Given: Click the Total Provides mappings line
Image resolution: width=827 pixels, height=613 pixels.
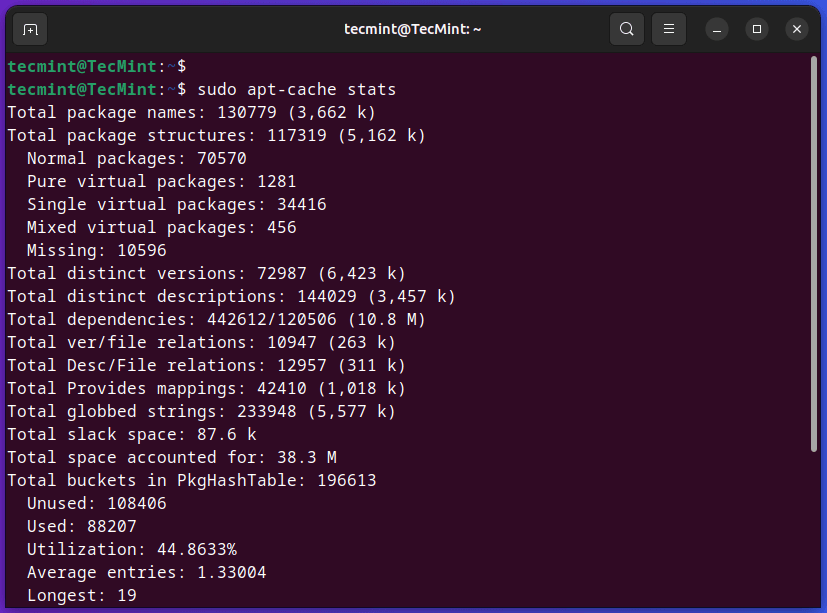Looking at the screenshot, I should click(x=206, y=388).
